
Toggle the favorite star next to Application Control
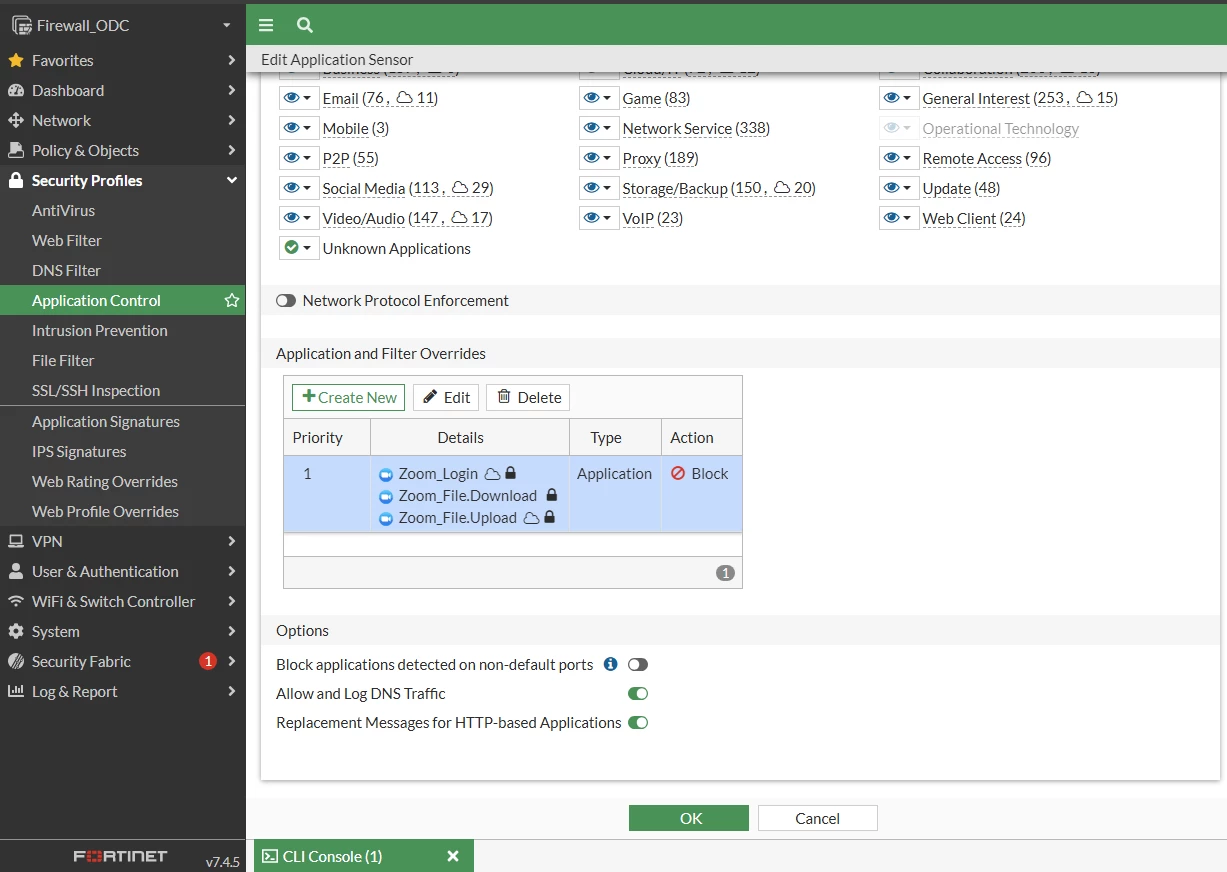[x=232, y=300]
